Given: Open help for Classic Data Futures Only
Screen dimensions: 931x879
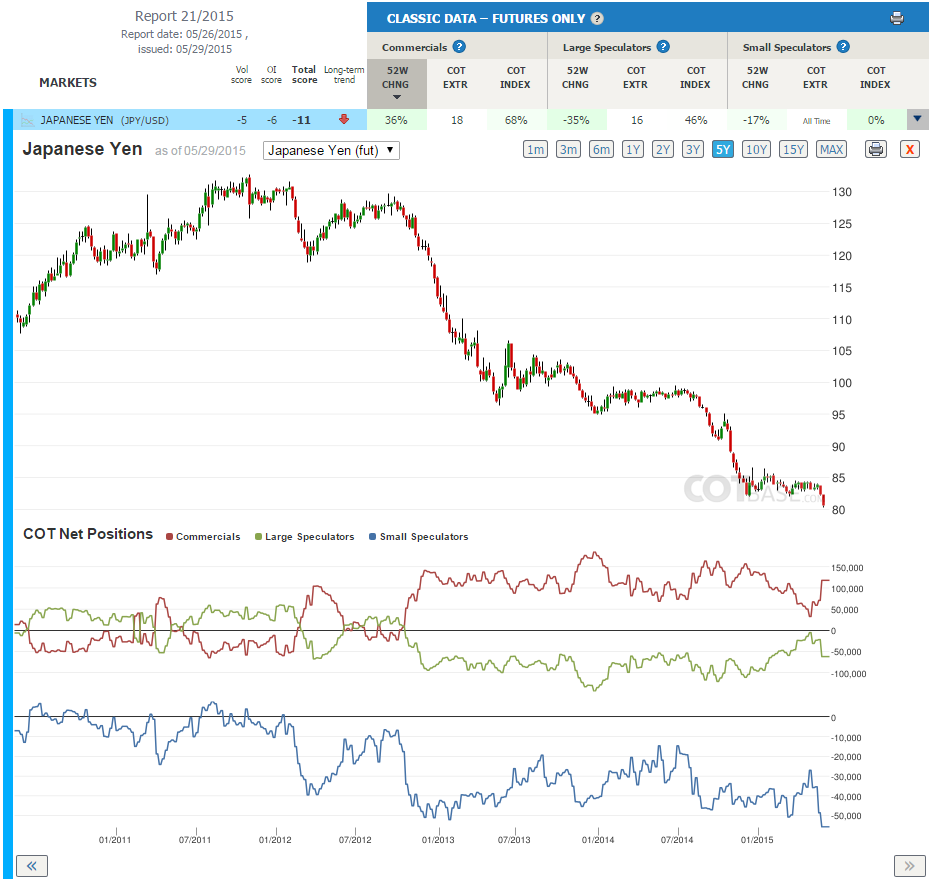Looking at the screenshot, I should coord(597,18).
